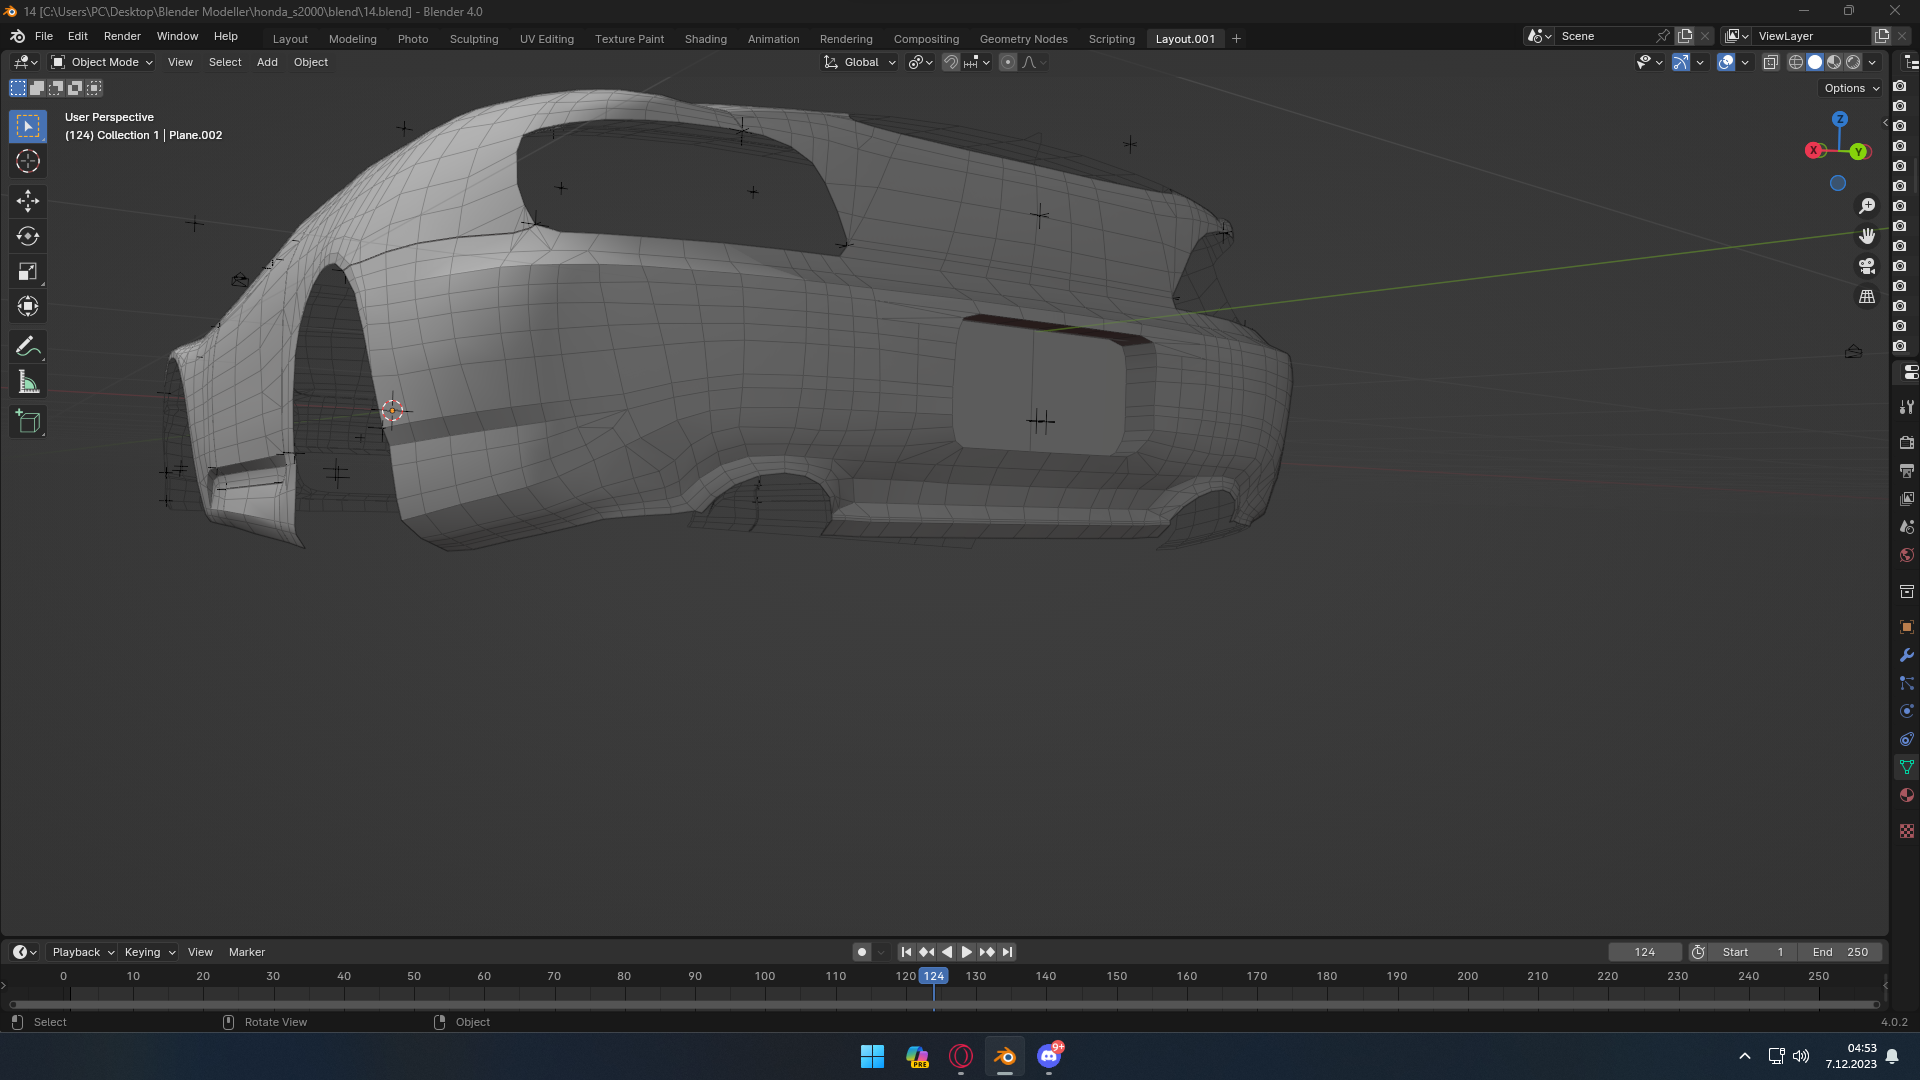The height and width of the screenshot is (1080, 1920).
Task: Click the Options button in viewport
Action: click(x=1851, y=88)
